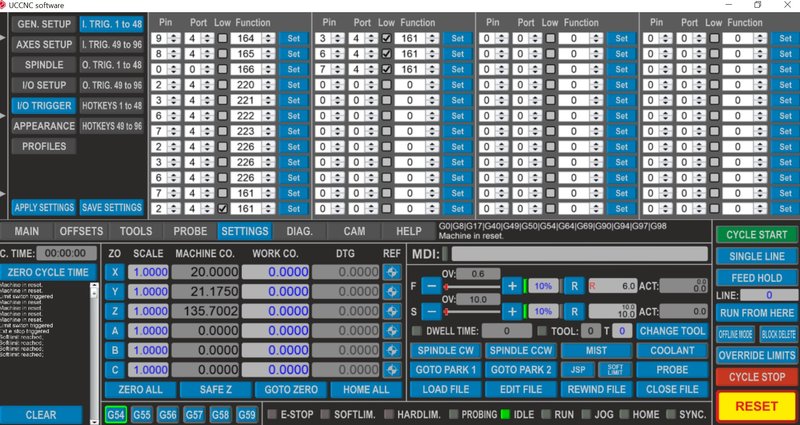
Task: Zero the A axis work coordinate
Action: click(115, 331)
